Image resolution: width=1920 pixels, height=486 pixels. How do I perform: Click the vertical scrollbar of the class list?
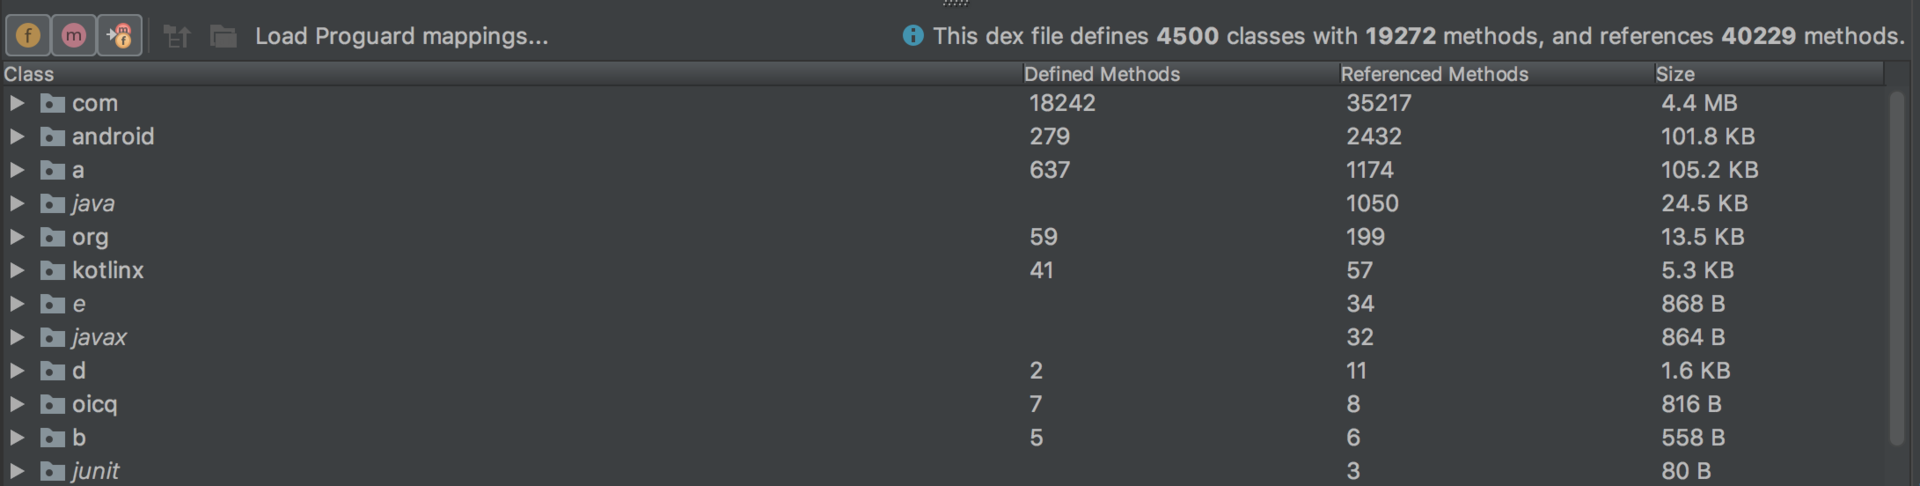[x=1897, y=268]
